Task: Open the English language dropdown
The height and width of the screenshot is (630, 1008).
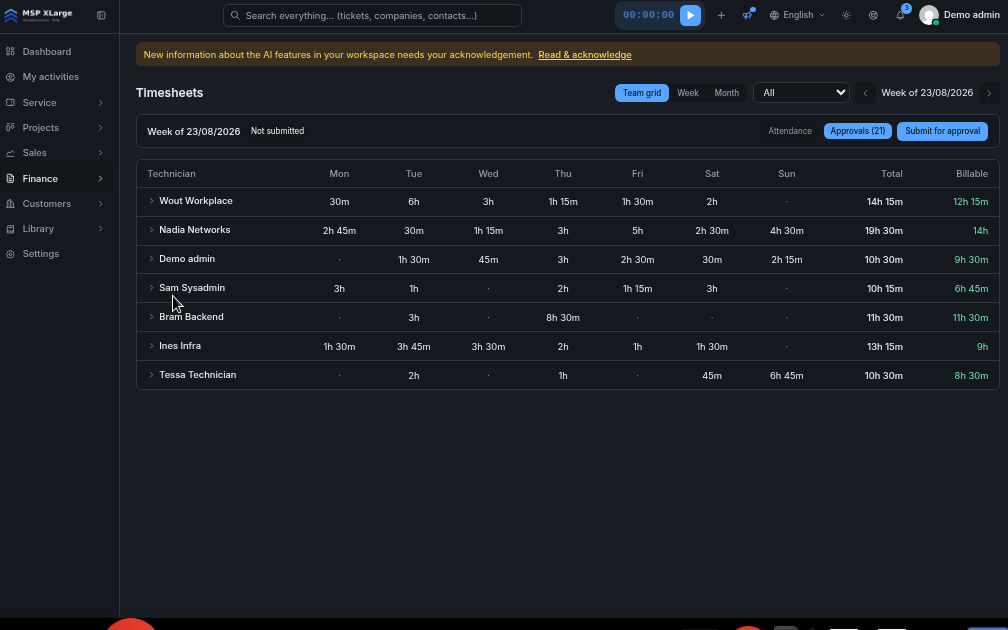Action: (x=797, y=15)
